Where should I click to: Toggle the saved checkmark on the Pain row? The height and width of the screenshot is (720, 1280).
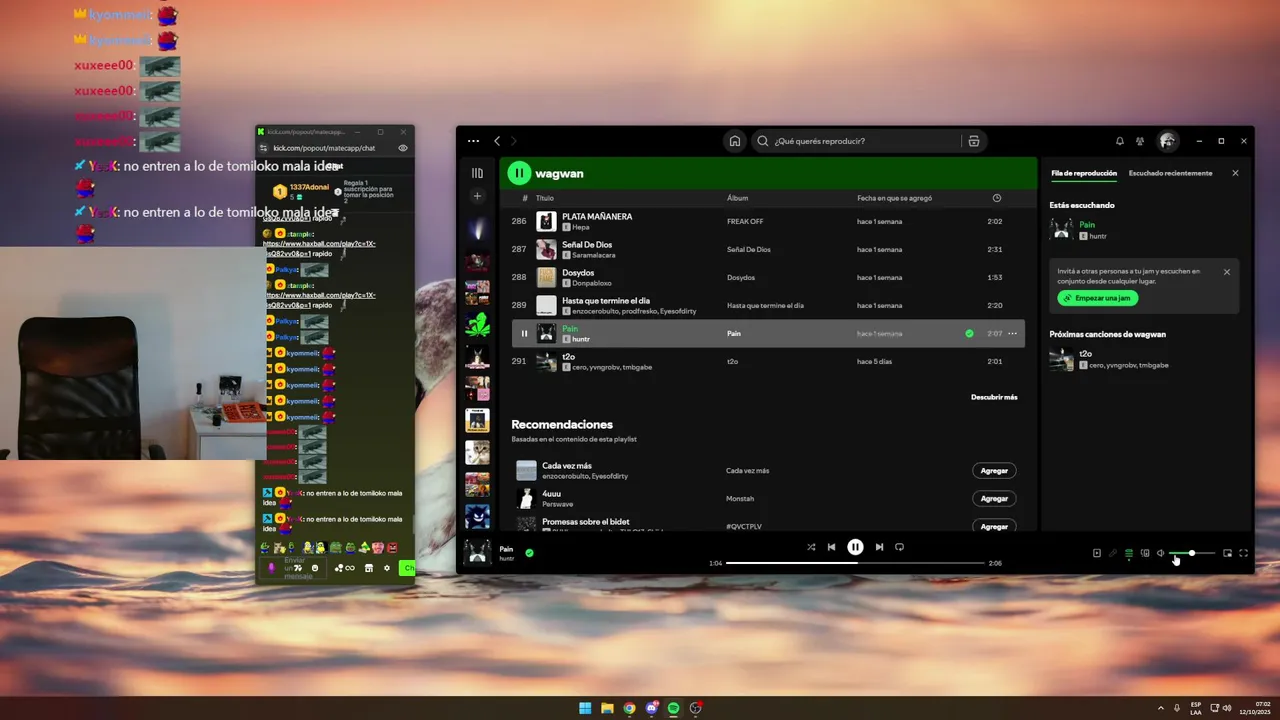(969, 333)
